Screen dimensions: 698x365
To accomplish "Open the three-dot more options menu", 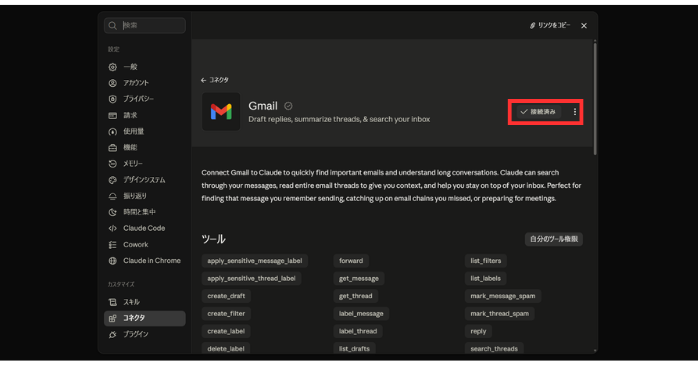I will pos(575,112).
